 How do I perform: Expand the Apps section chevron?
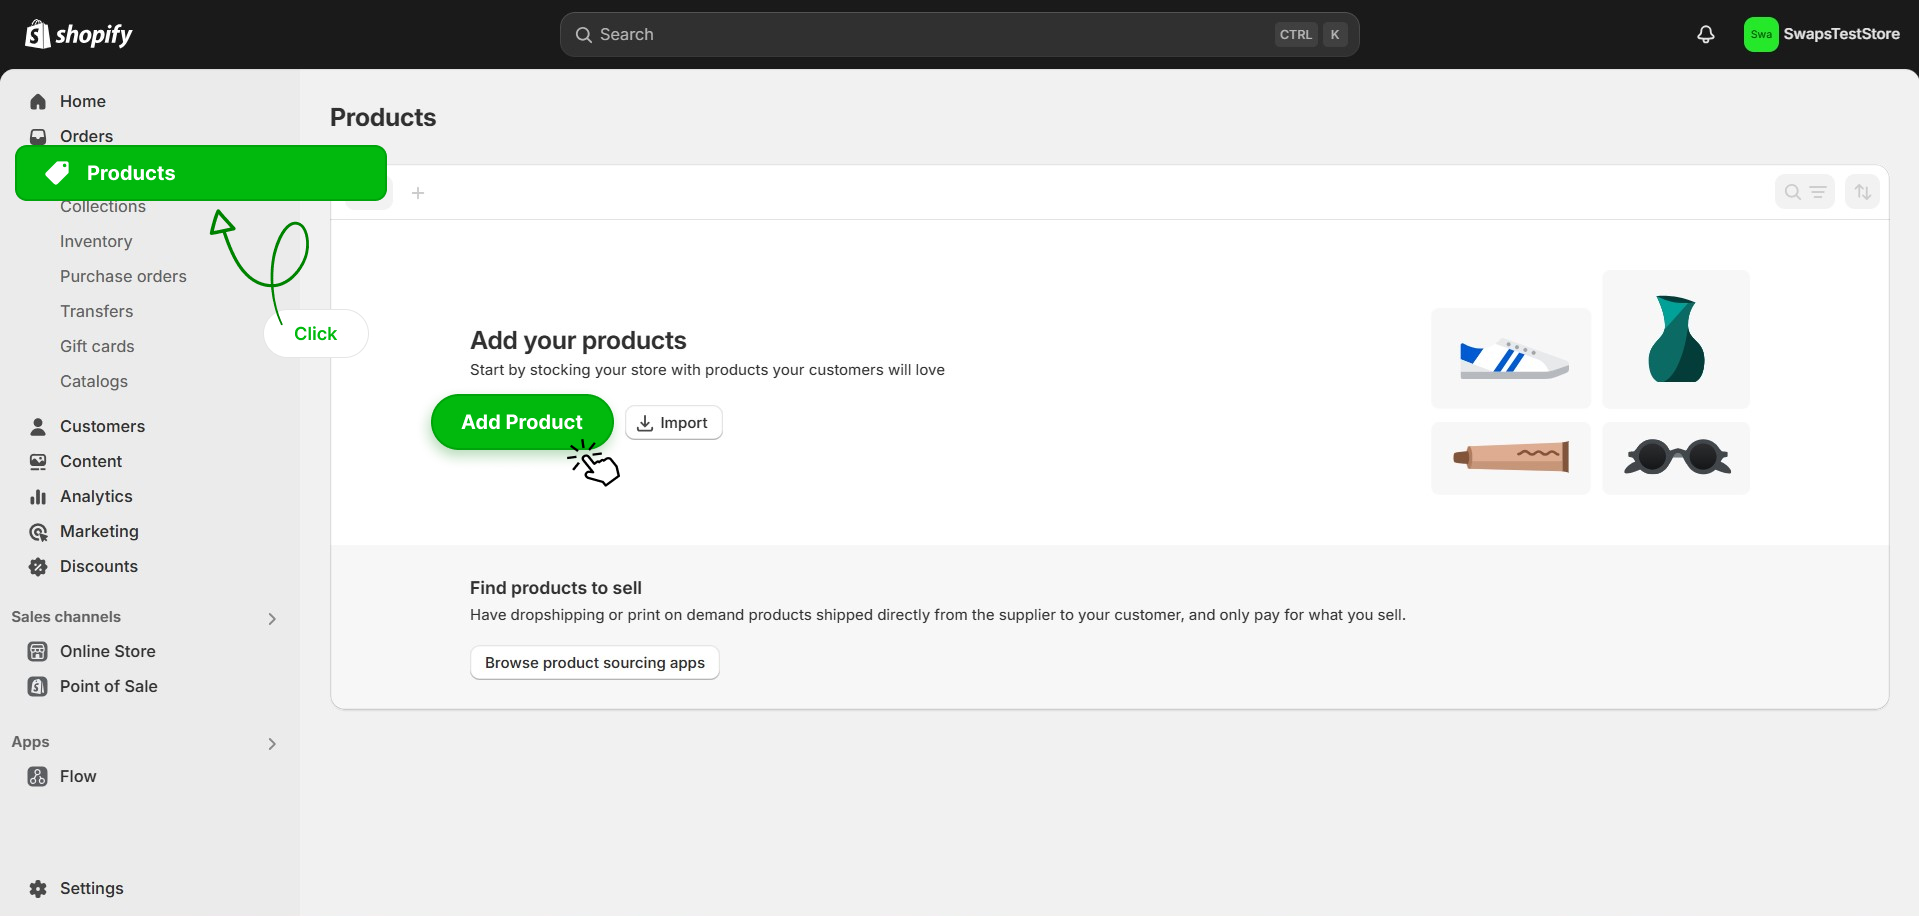272,744
